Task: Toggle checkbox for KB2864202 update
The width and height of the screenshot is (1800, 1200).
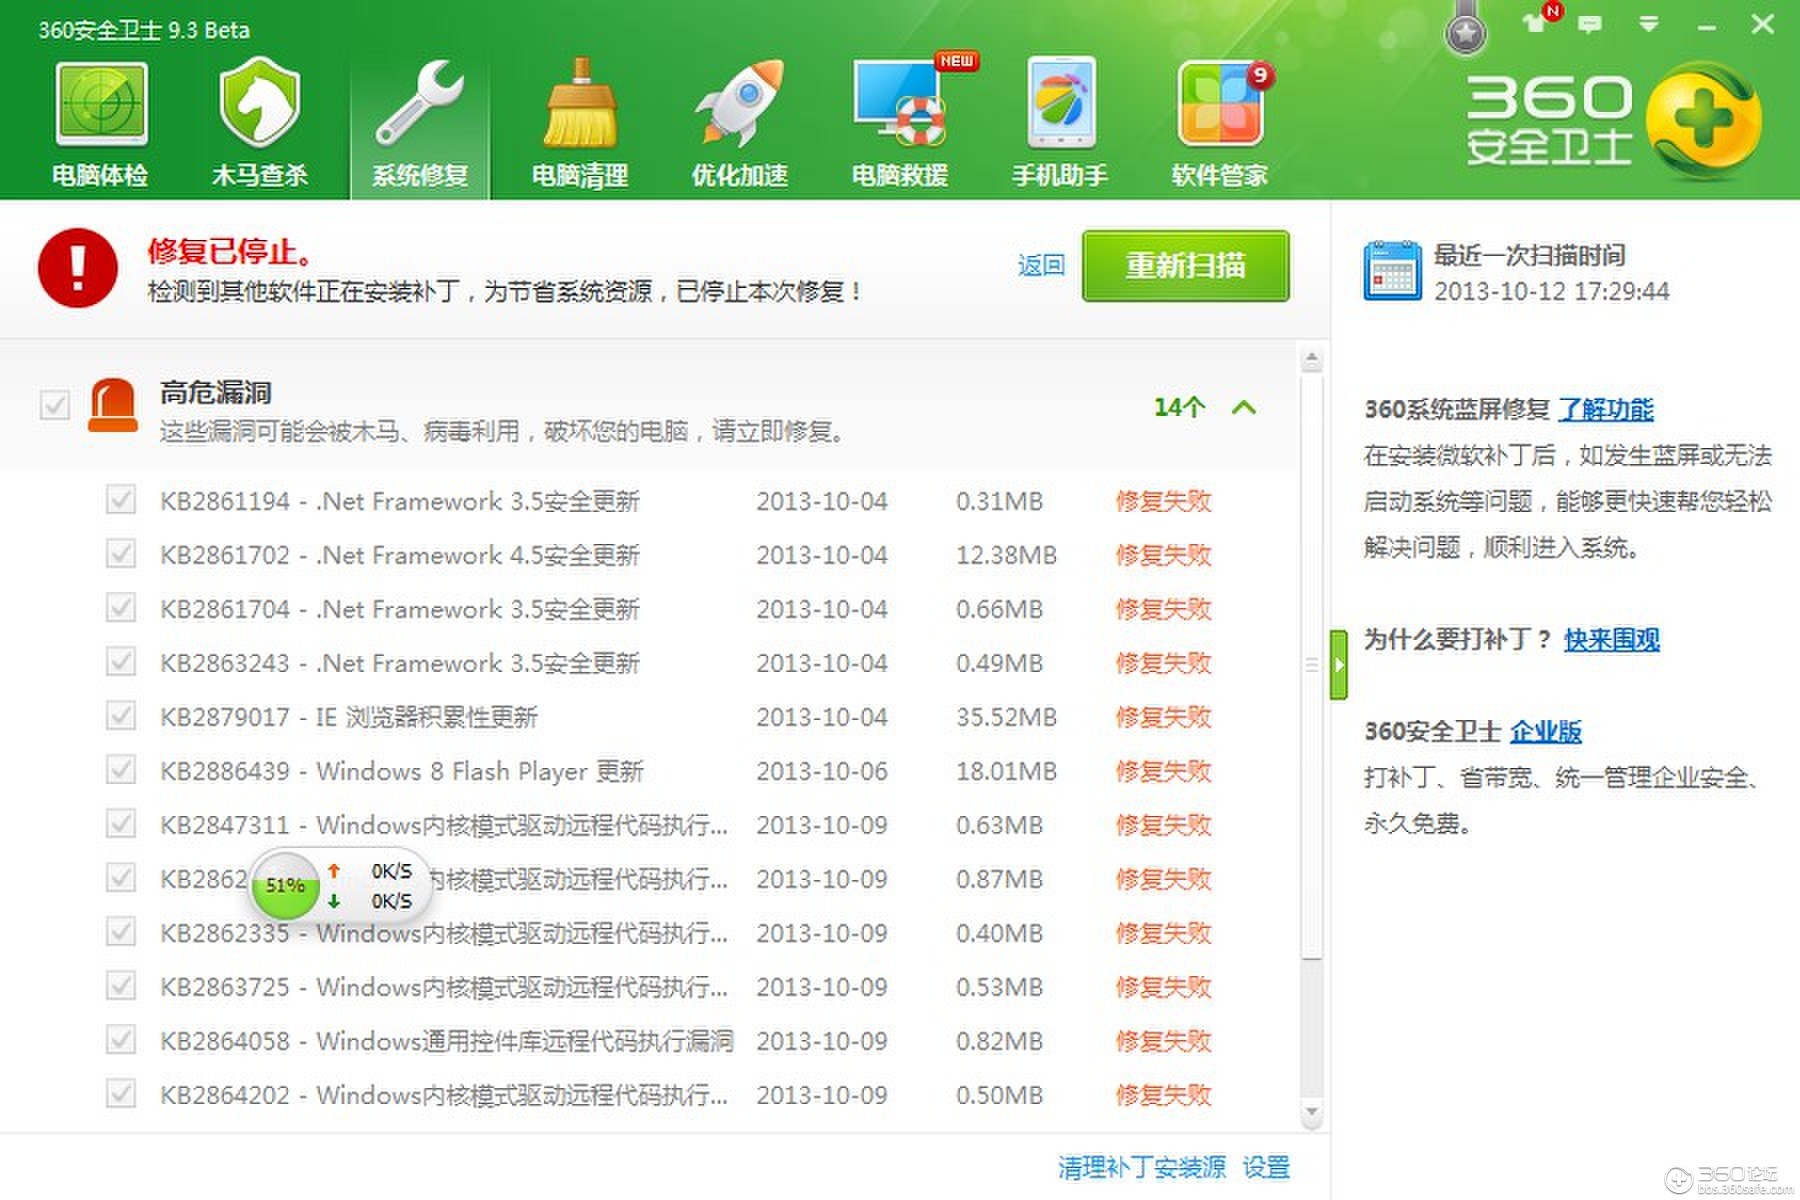Action: click(121, 1094)
